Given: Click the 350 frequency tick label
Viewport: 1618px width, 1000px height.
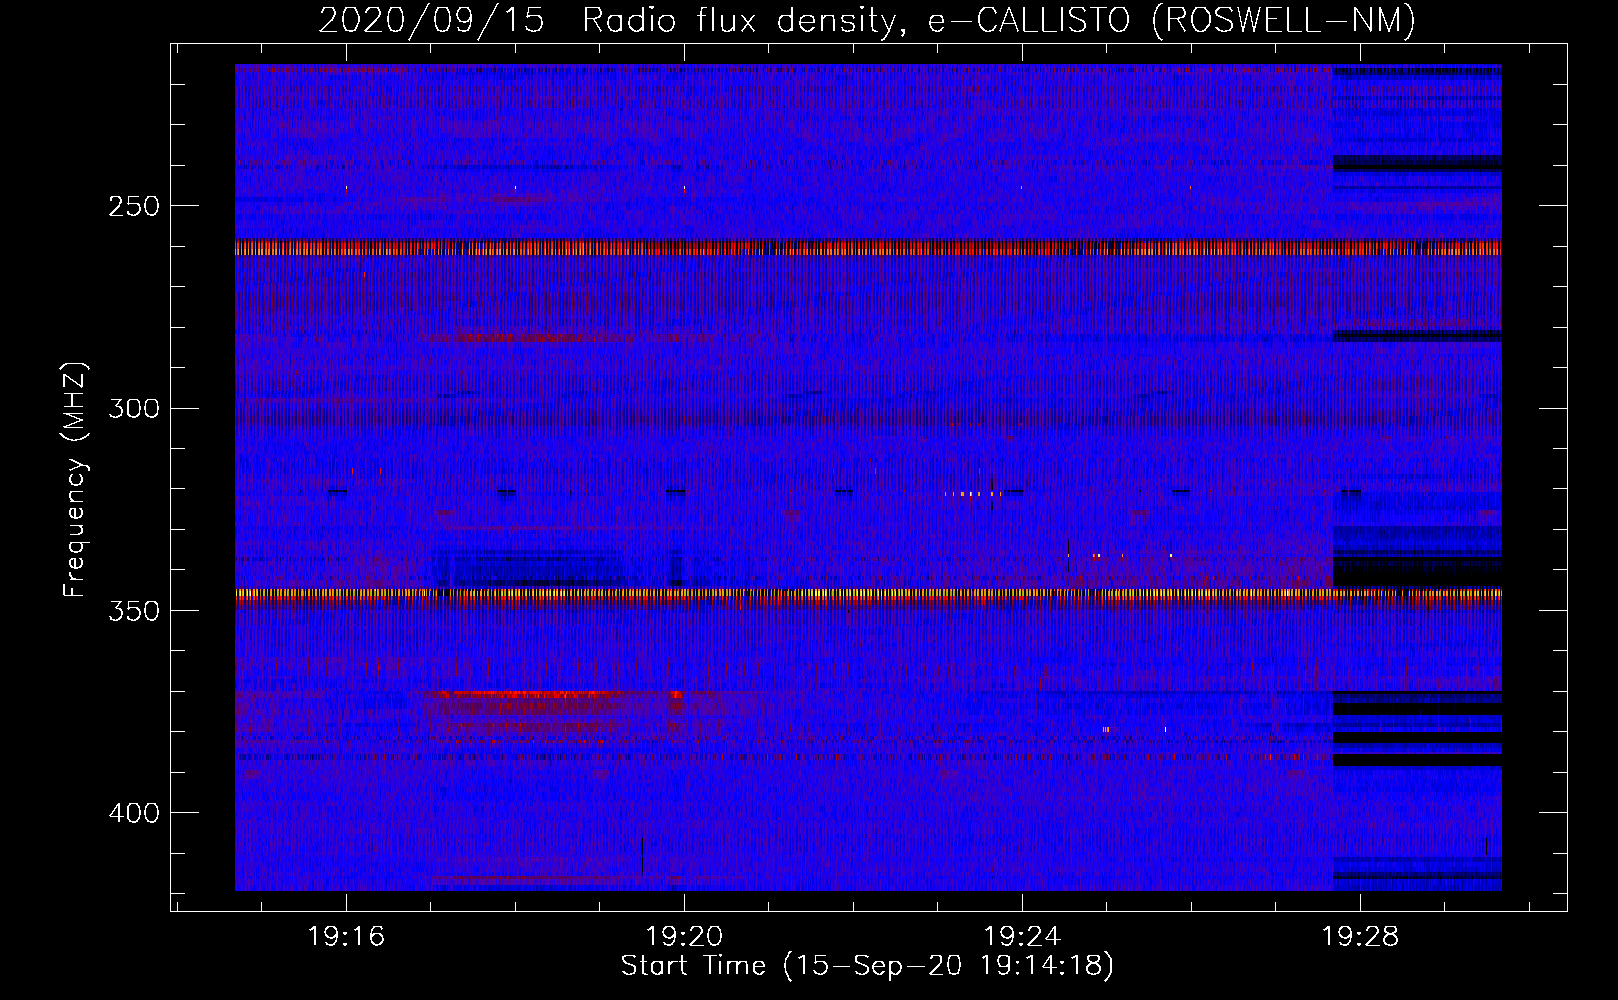Looking at the screenshot, I should click(134, 611).
